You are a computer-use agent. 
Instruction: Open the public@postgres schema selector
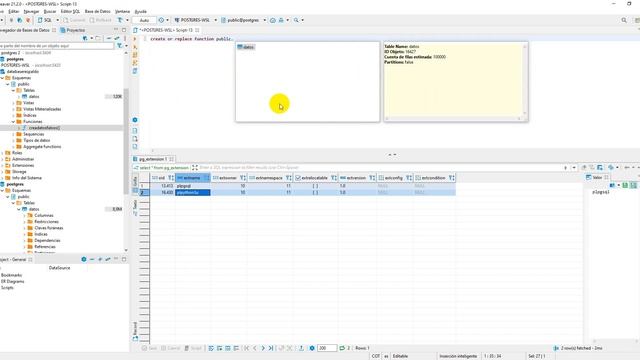(243, 20)
